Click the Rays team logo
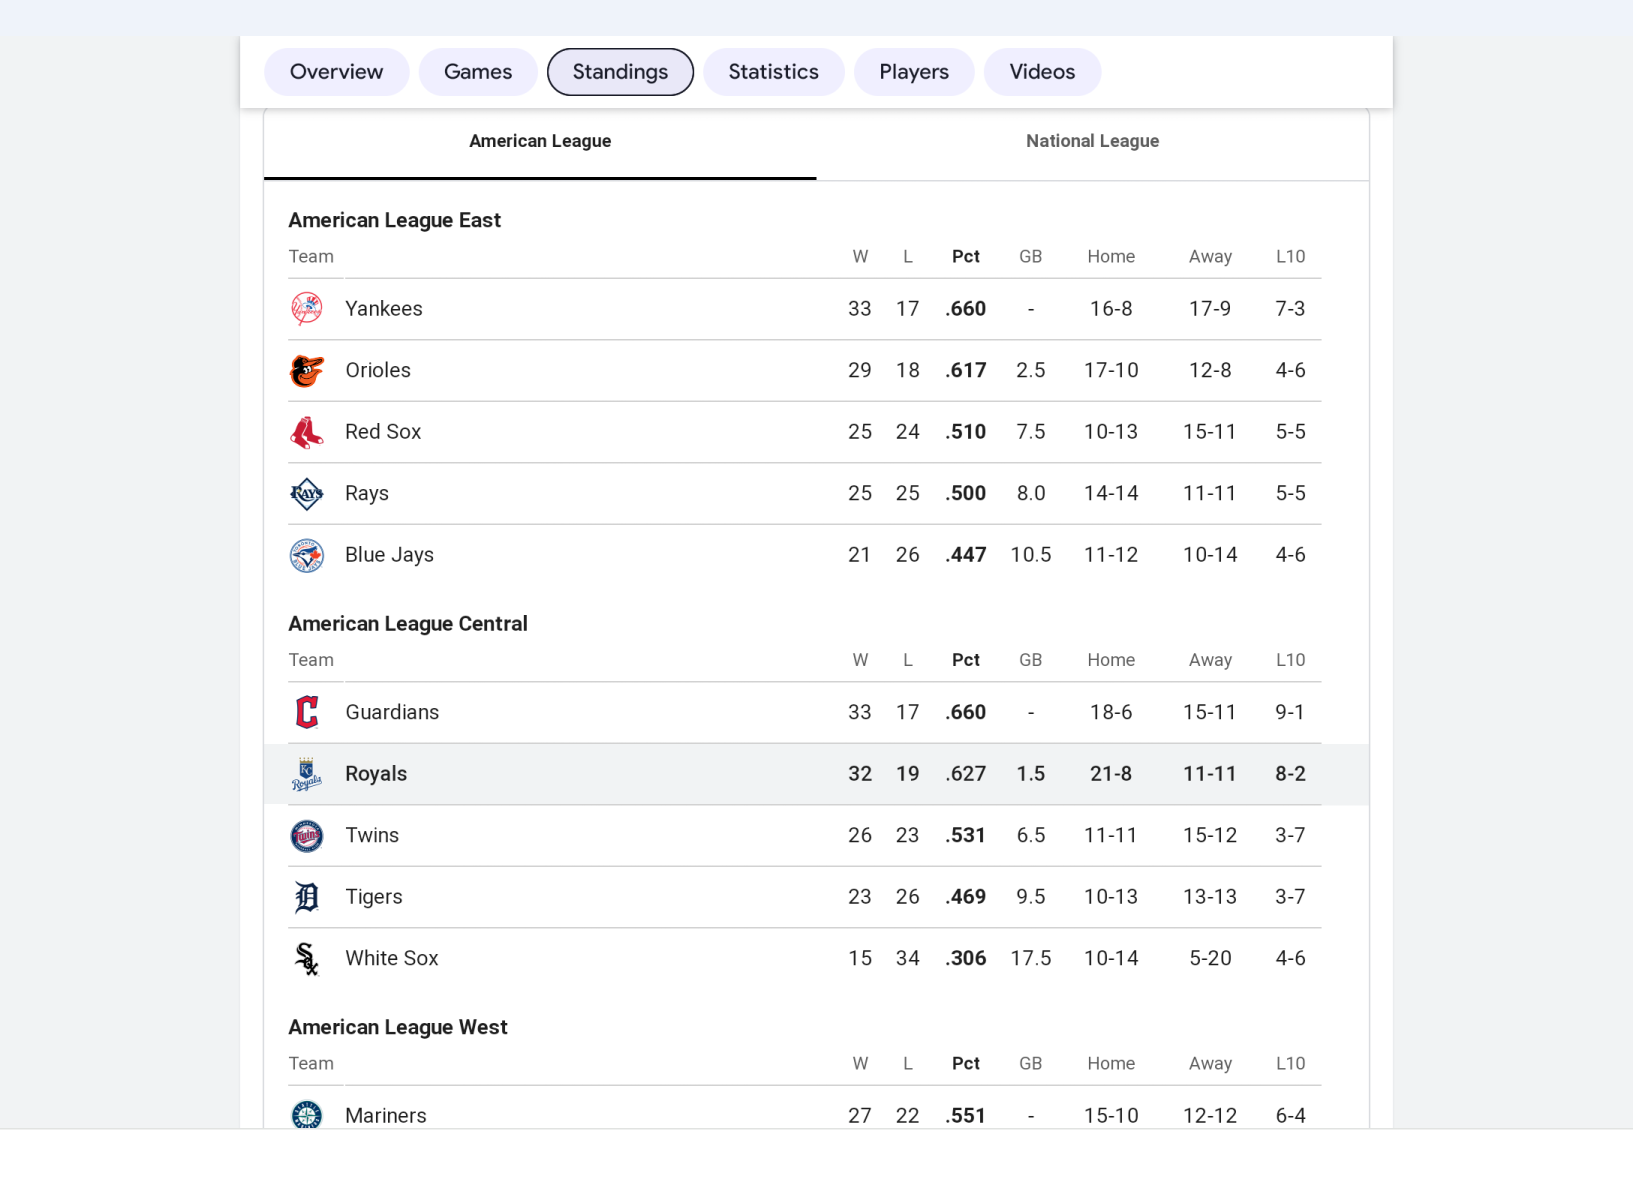 [x=307, y=494]
